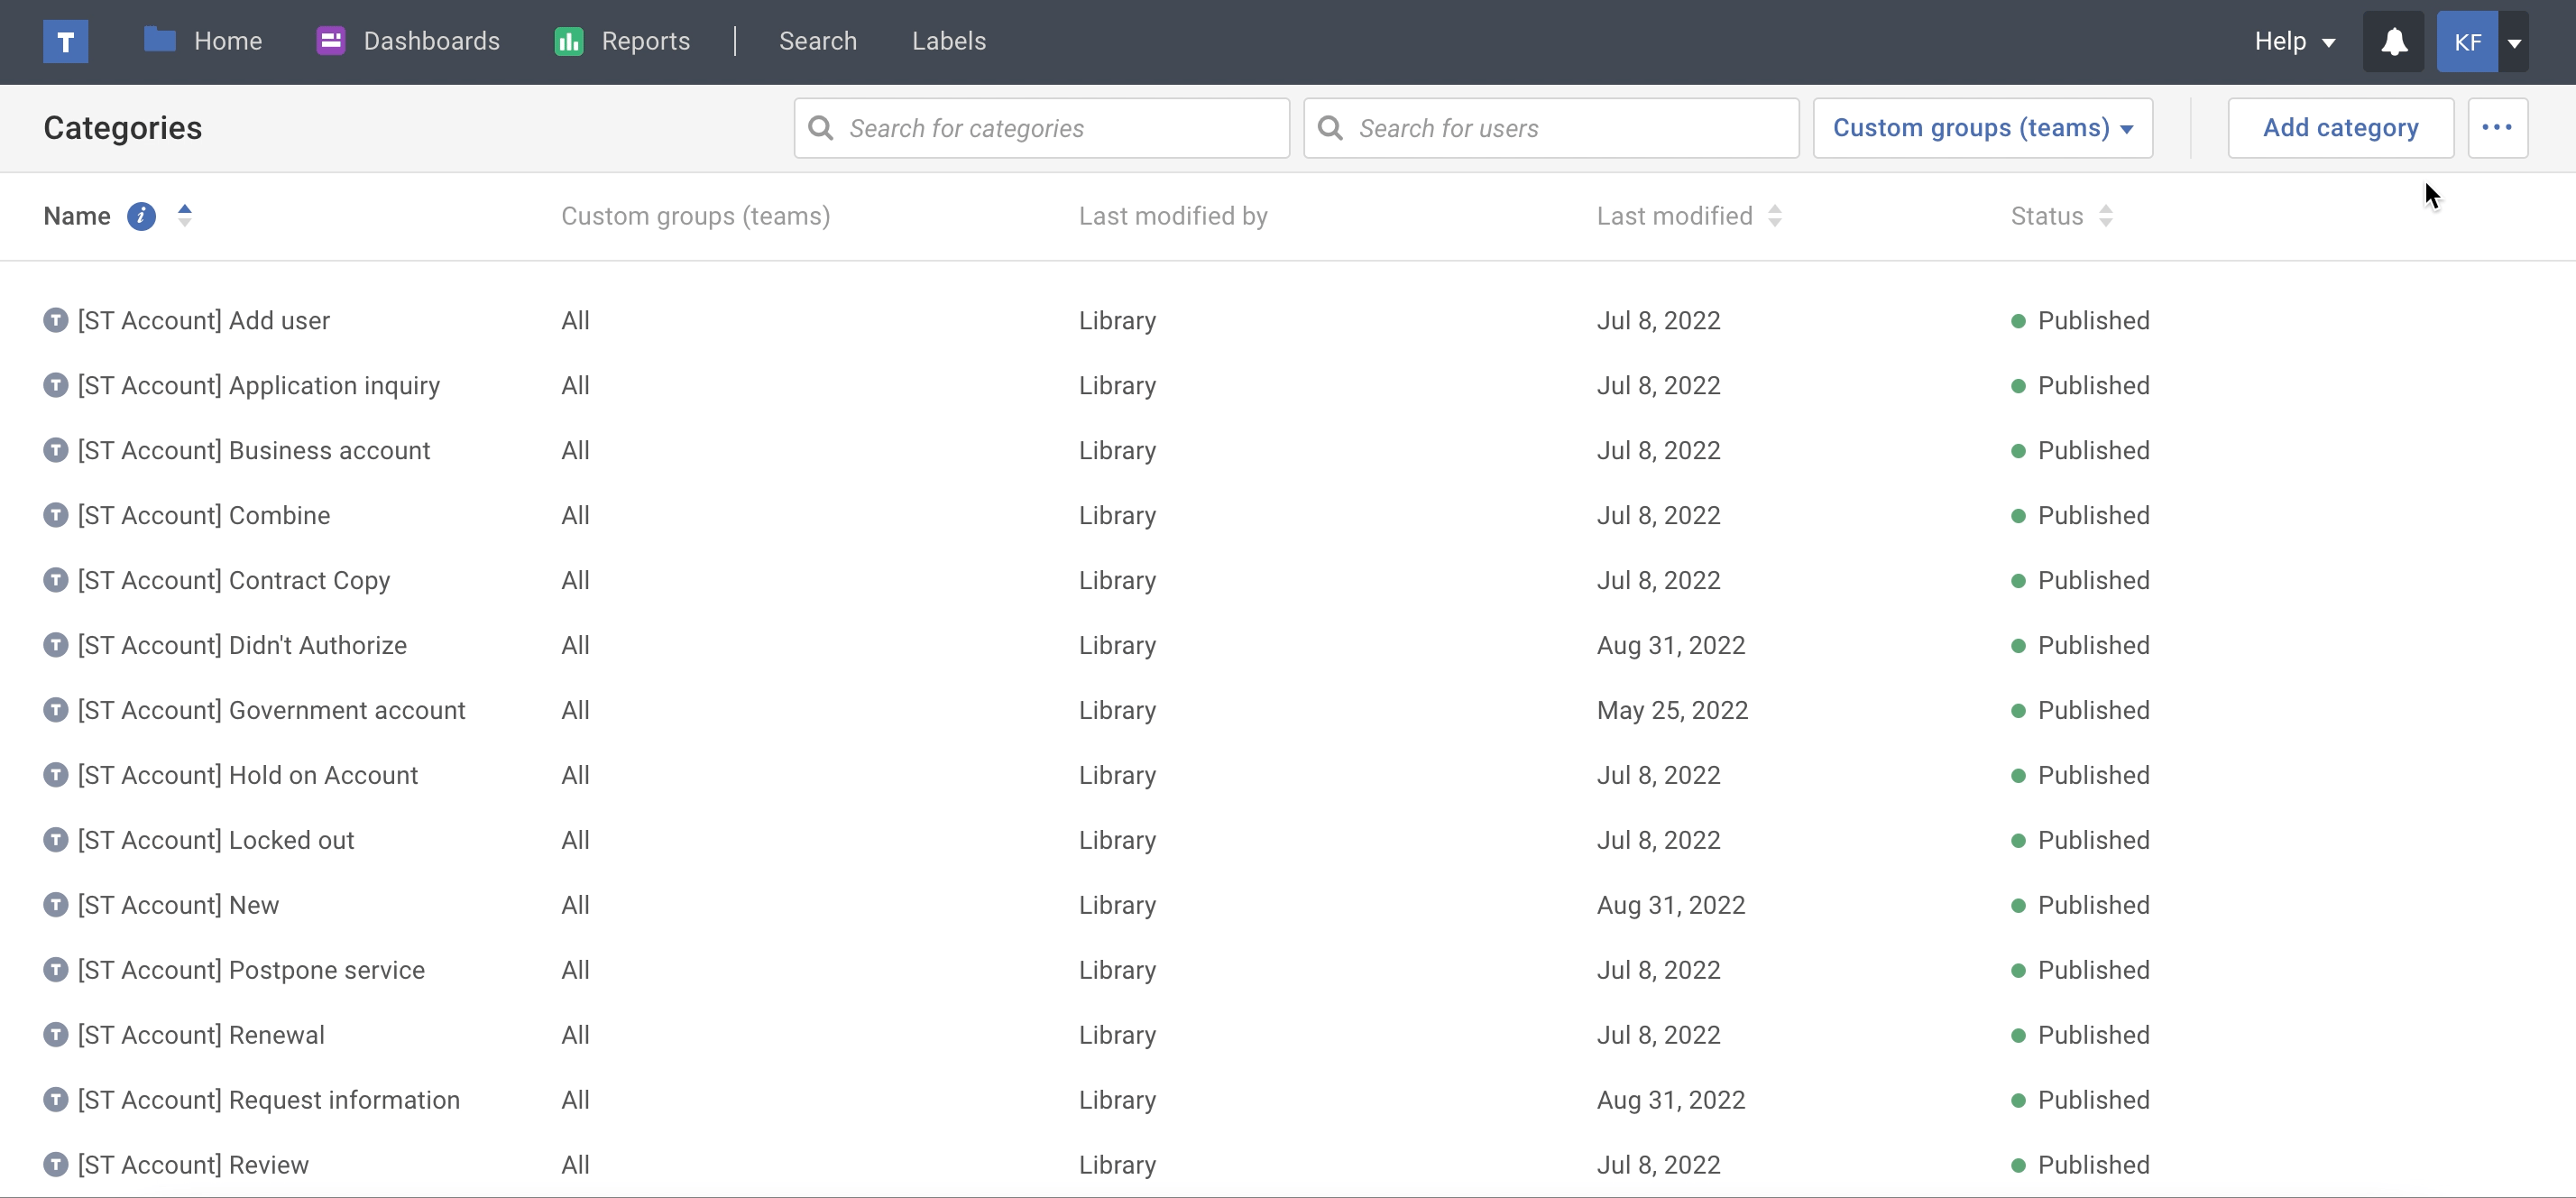The height and width of the screenshot is (1198, 2576).
Task: Click the purple Dashboards icon
Action: [x=330, y=41]
